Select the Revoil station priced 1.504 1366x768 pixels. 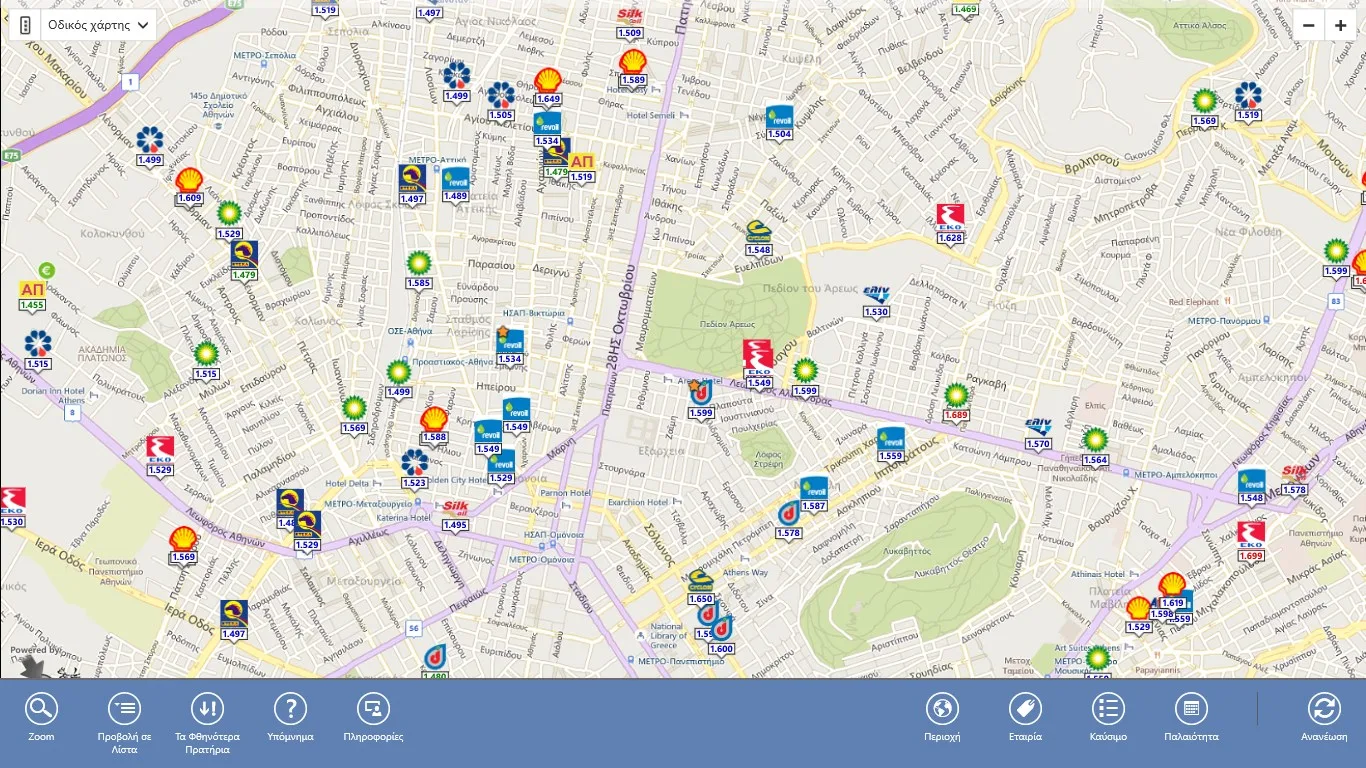point(779,123)
